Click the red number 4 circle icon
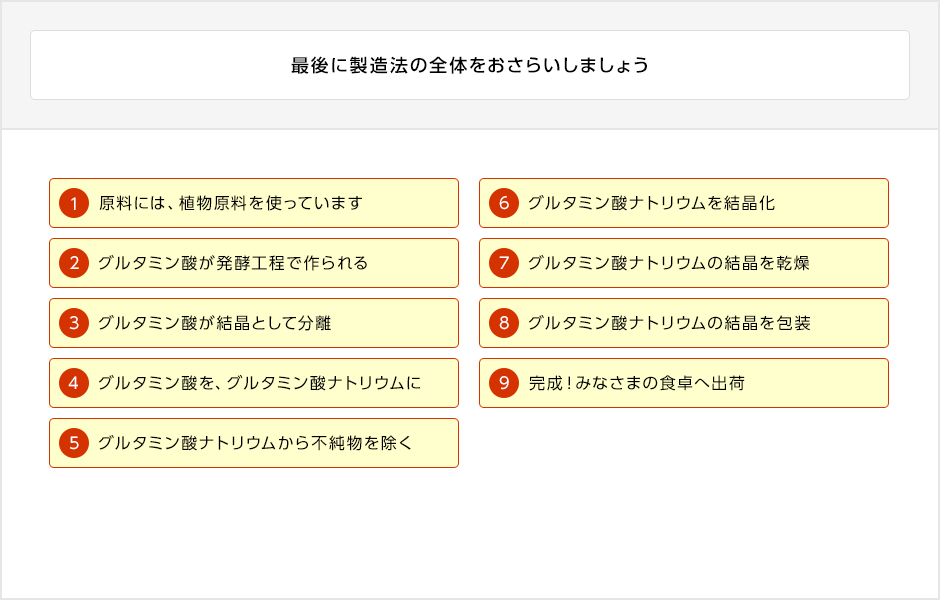The width and height of the screenshot is (940, 600). point(74,383)
